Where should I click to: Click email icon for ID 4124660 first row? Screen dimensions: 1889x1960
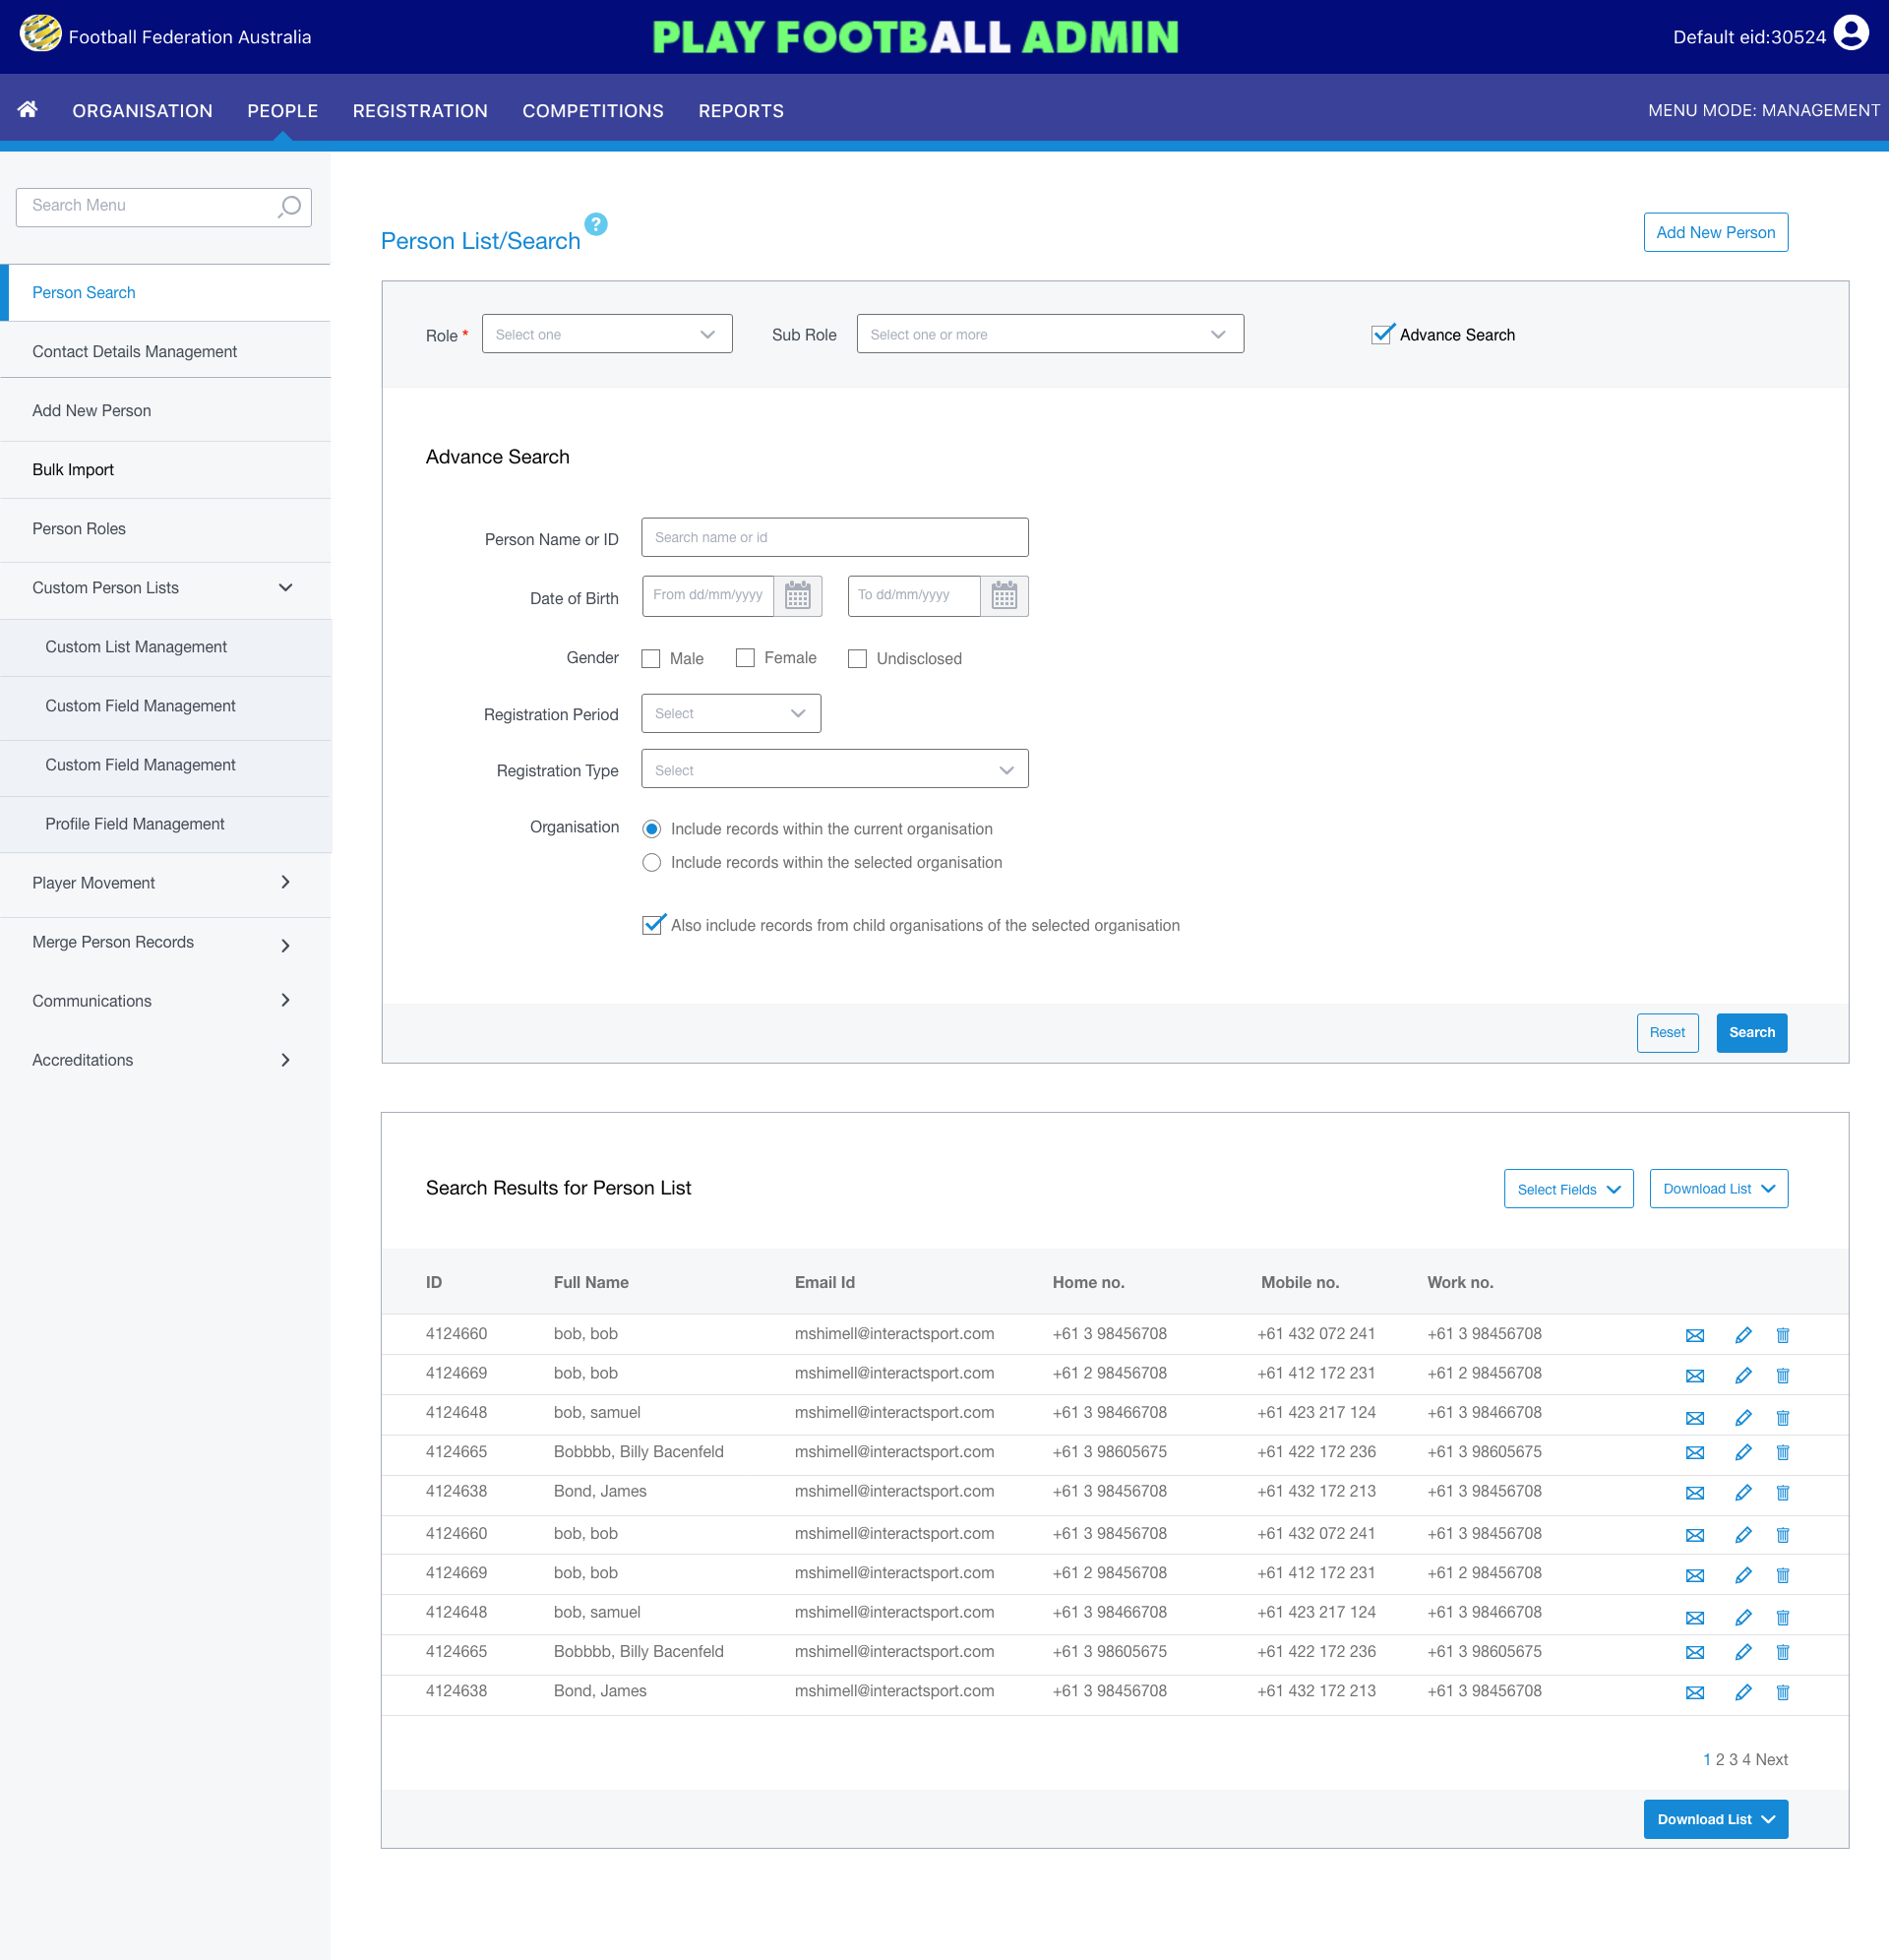[1694, 1335]
